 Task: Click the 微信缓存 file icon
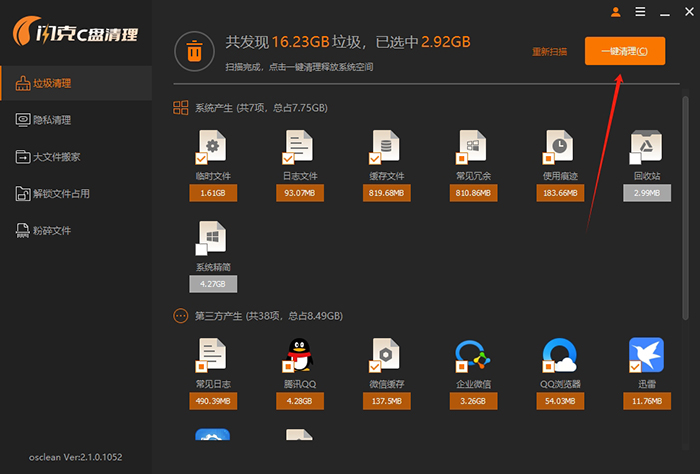(x=386, y=353)
